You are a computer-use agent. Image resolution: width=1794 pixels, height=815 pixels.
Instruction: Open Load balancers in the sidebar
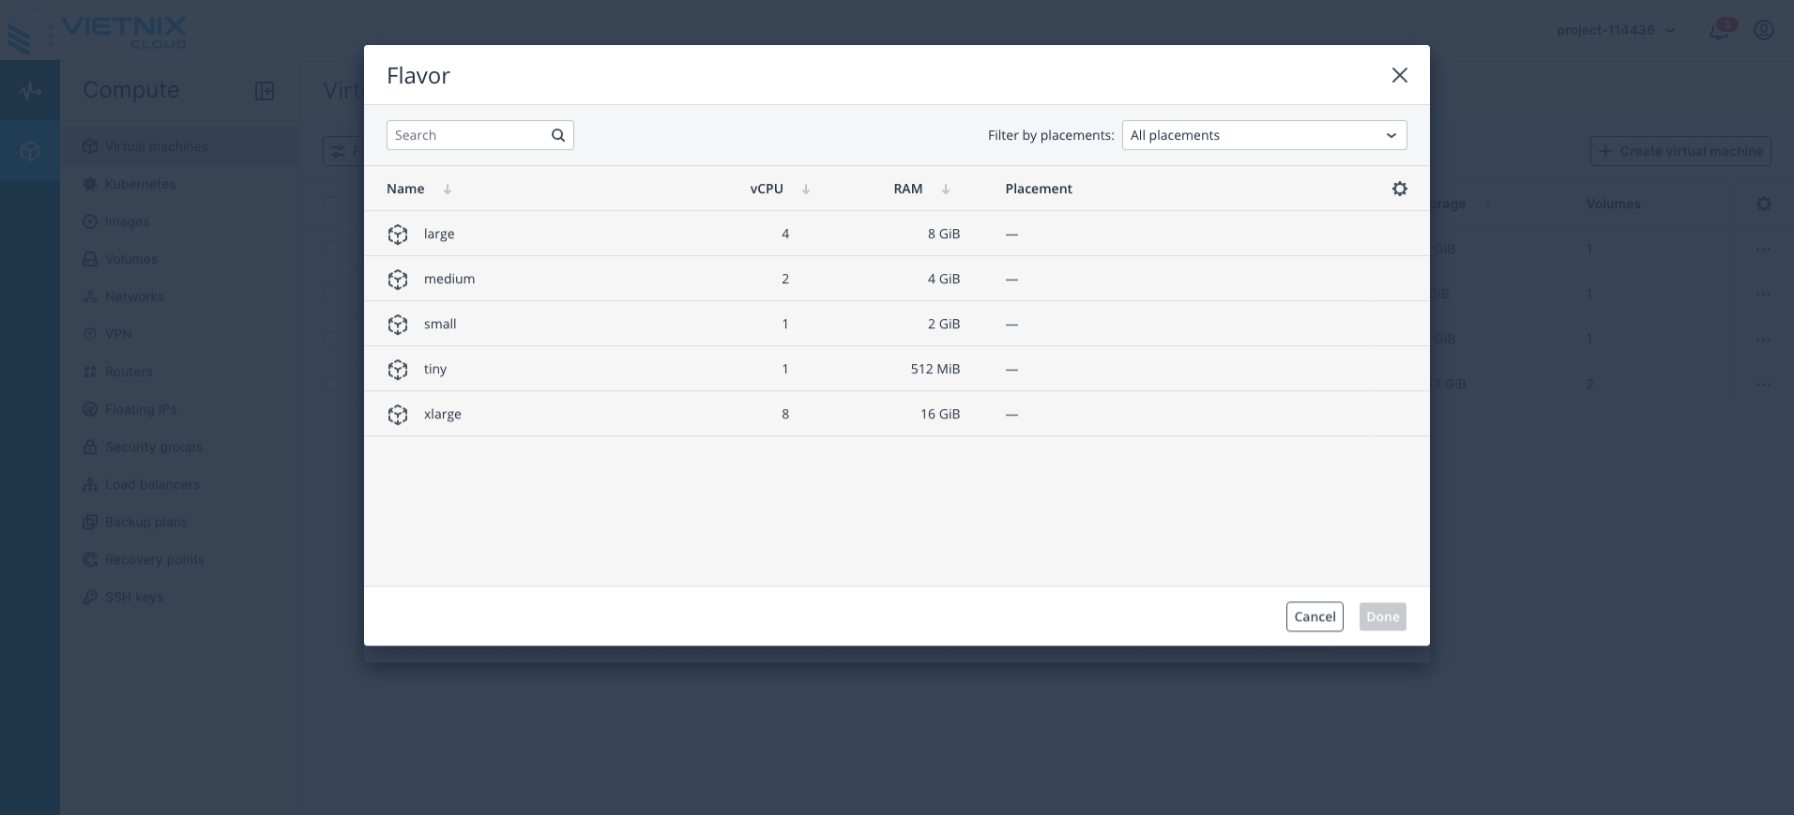point(180,484)
